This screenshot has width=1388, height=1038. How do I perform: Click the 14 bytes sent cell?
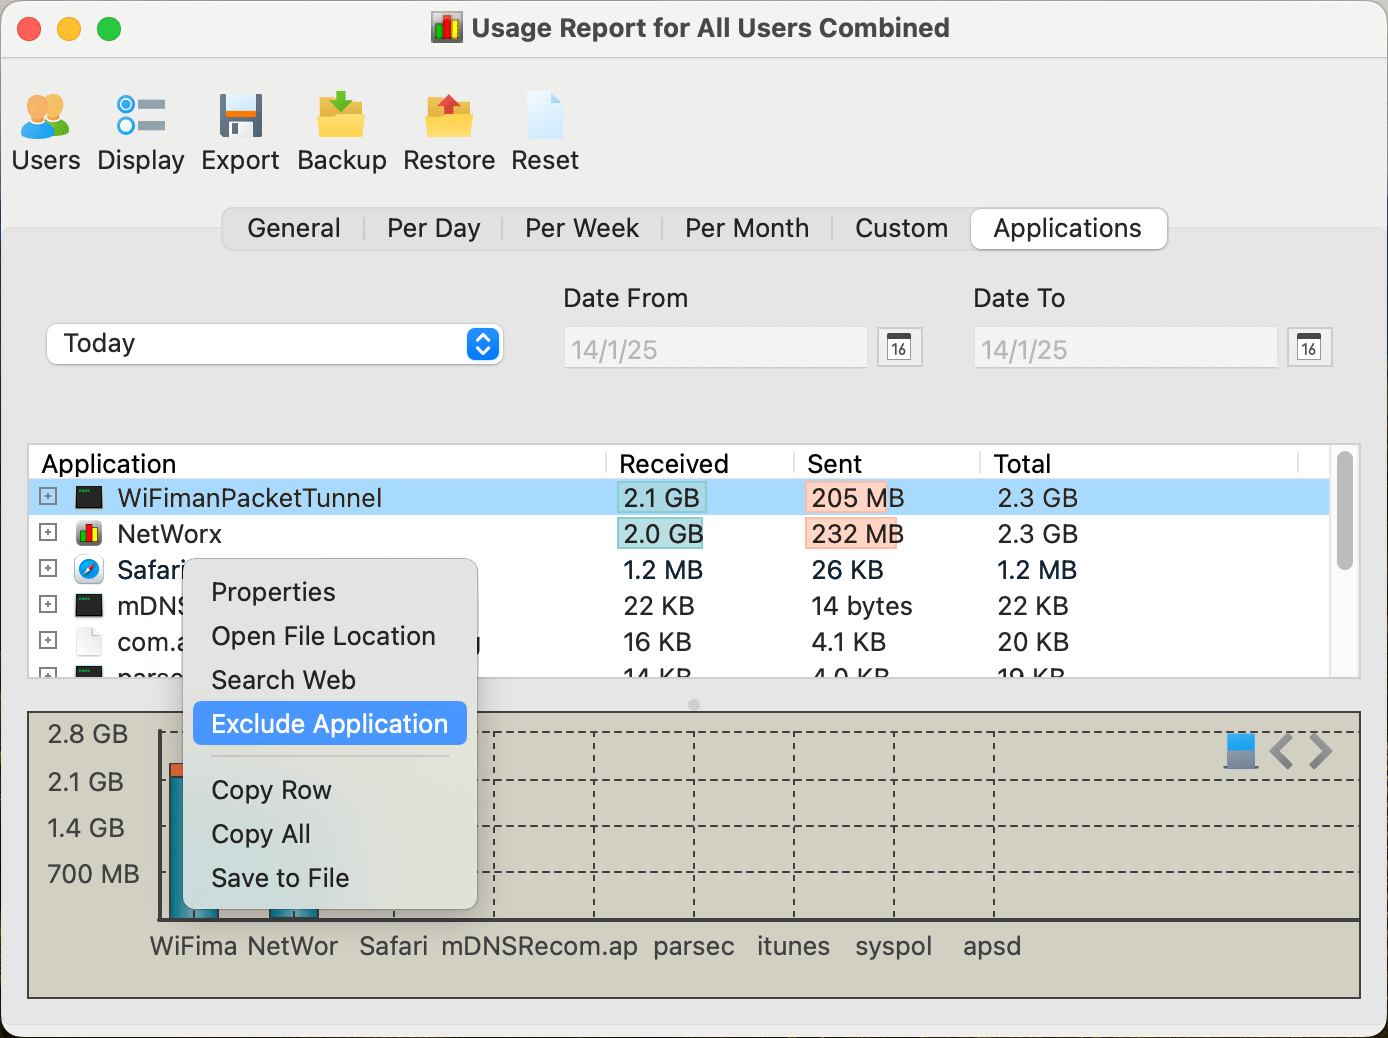tap(862, 606)
